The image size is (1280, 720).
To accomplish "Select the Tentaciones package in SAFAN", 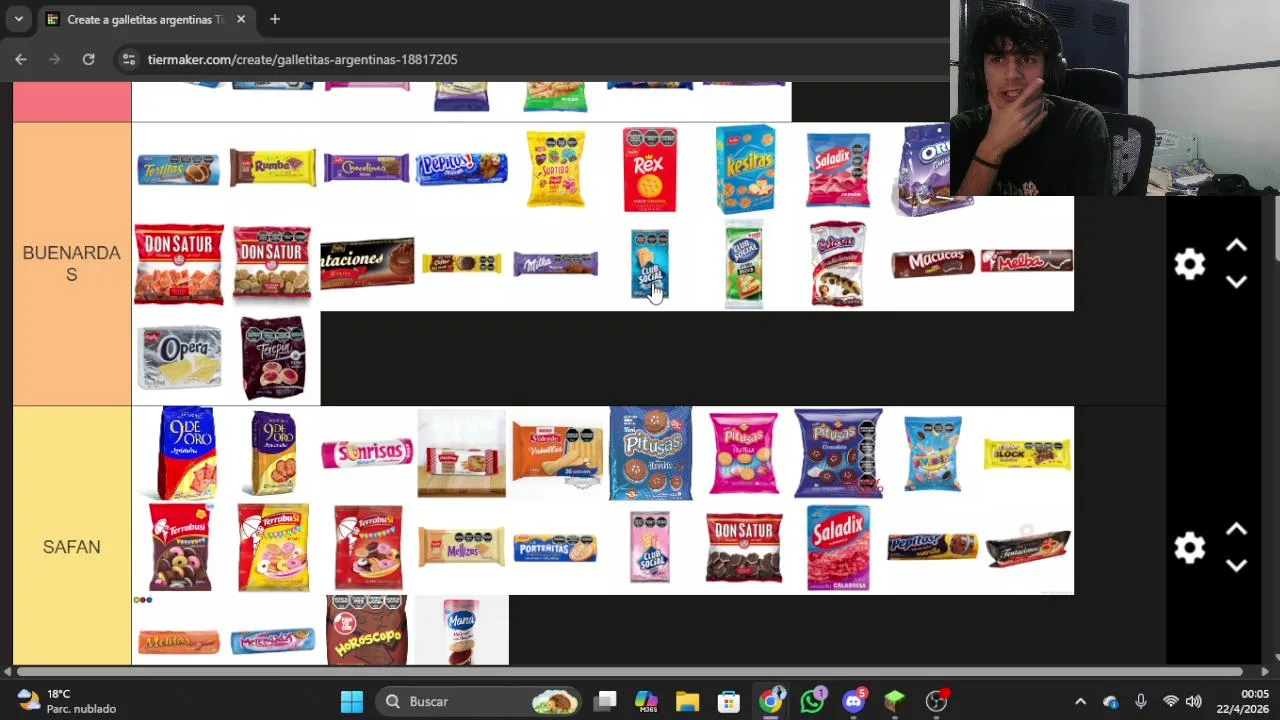I will [1027, 547].
